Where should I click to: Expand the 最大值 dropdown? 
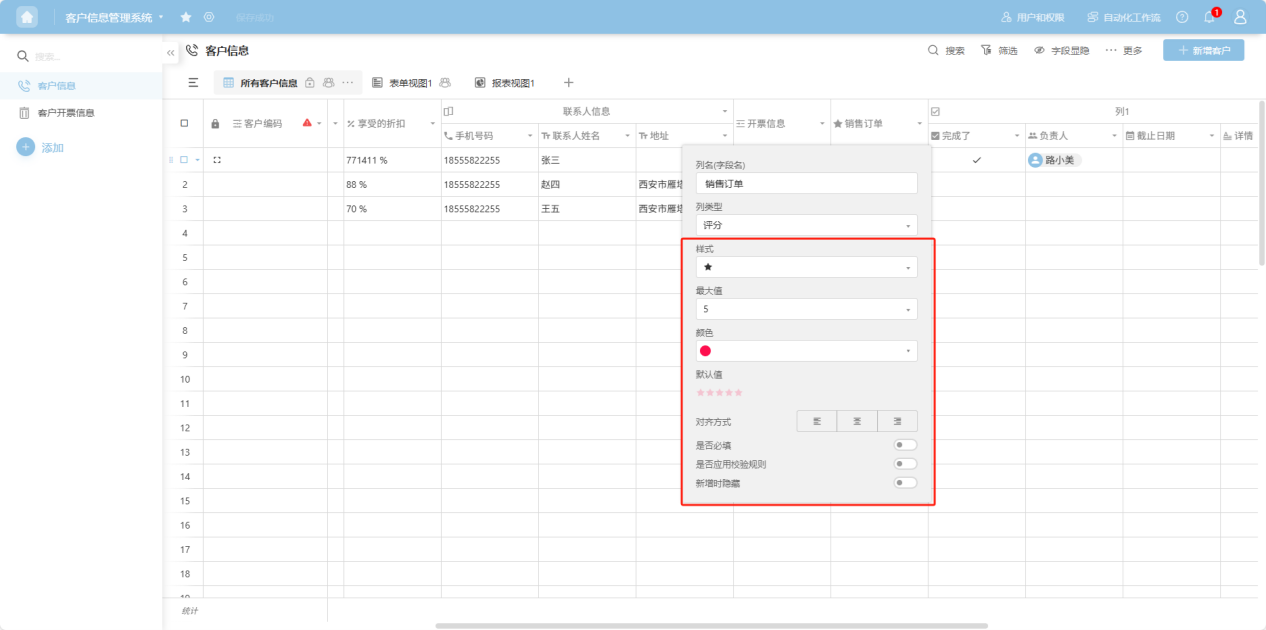point(806,310)
